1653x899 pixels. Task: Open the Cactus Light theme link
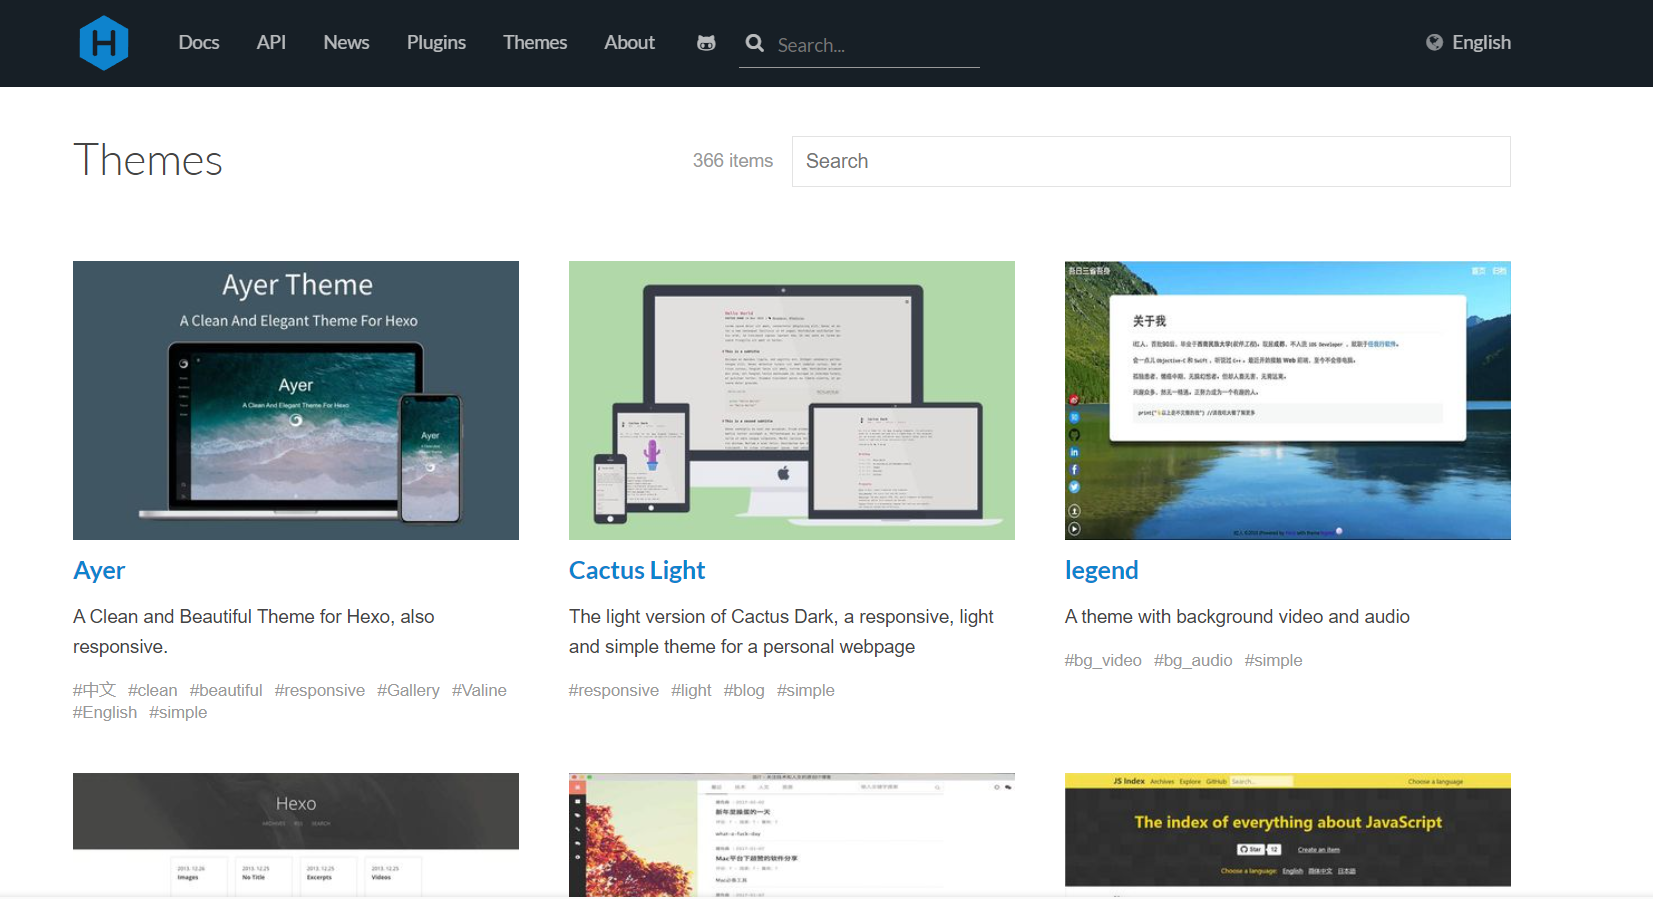tap(637, 570)
